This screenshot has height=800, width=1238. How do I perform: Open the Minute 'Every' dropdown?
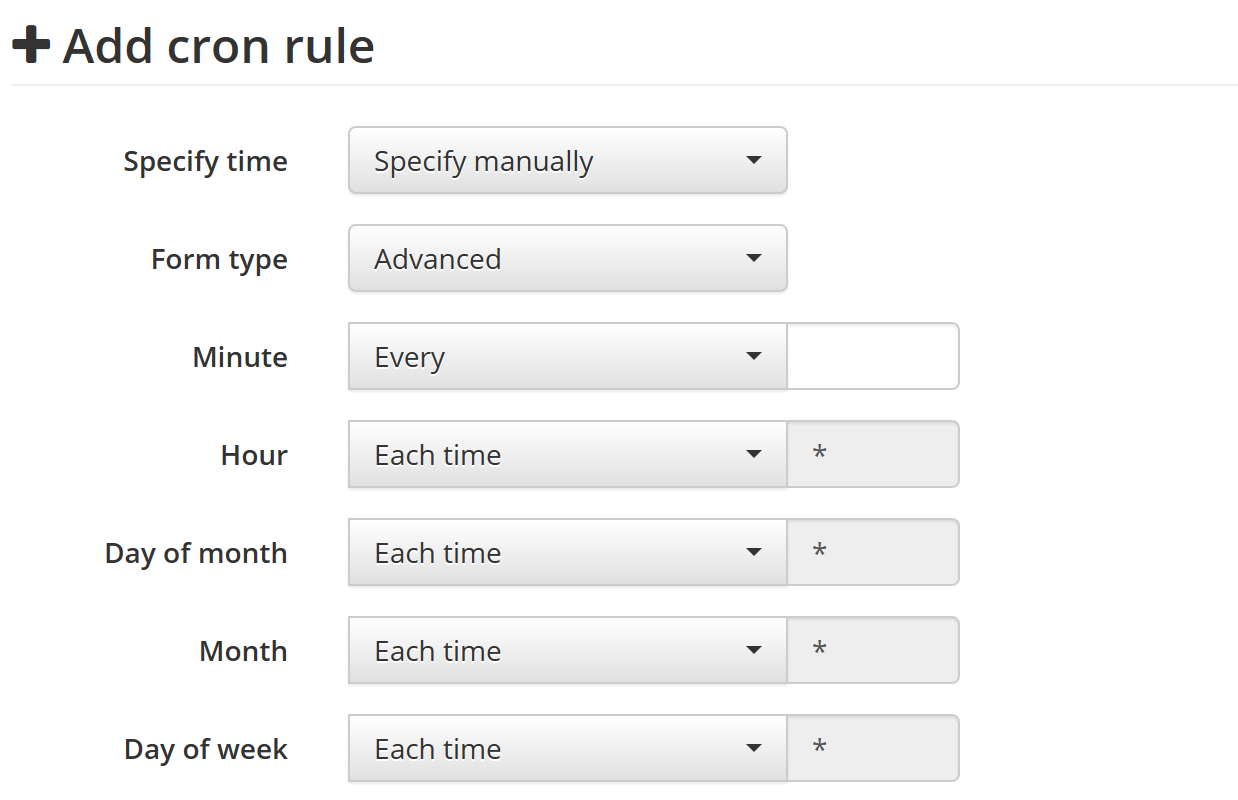coord(568,356)
